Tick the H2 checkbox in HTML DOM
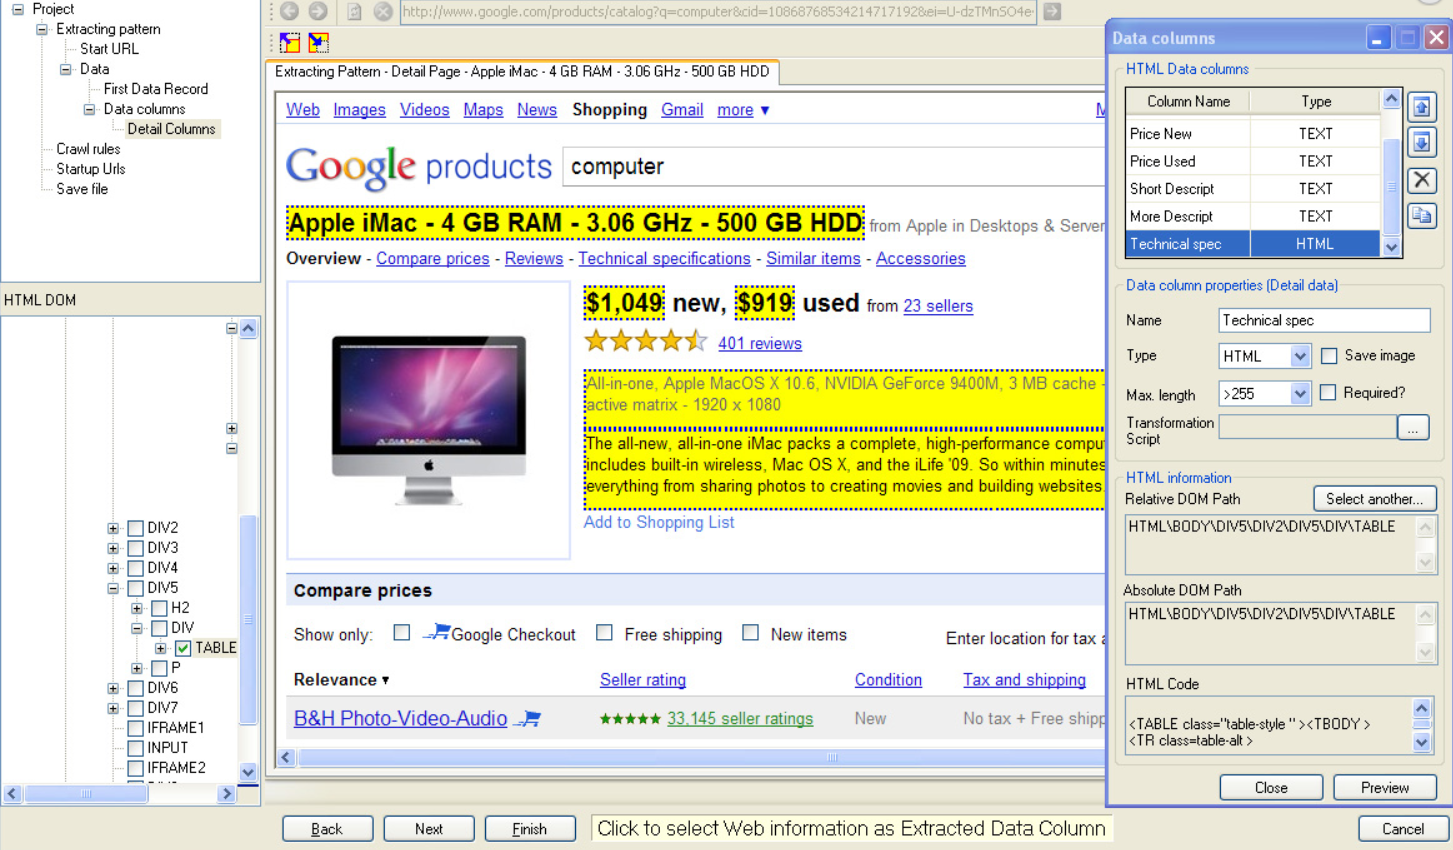This screenshot has width=1453, height=850. click(159, 608)
